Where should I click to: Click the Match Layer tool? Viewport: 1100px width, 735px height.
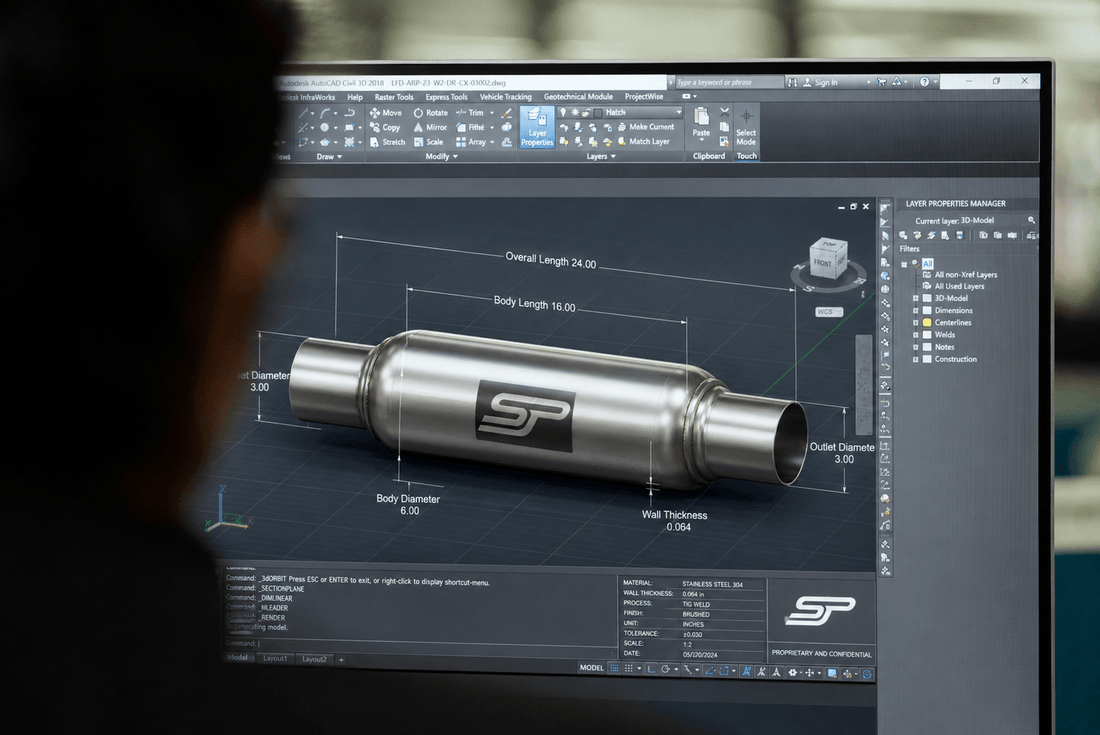click(x=644, y=142)
